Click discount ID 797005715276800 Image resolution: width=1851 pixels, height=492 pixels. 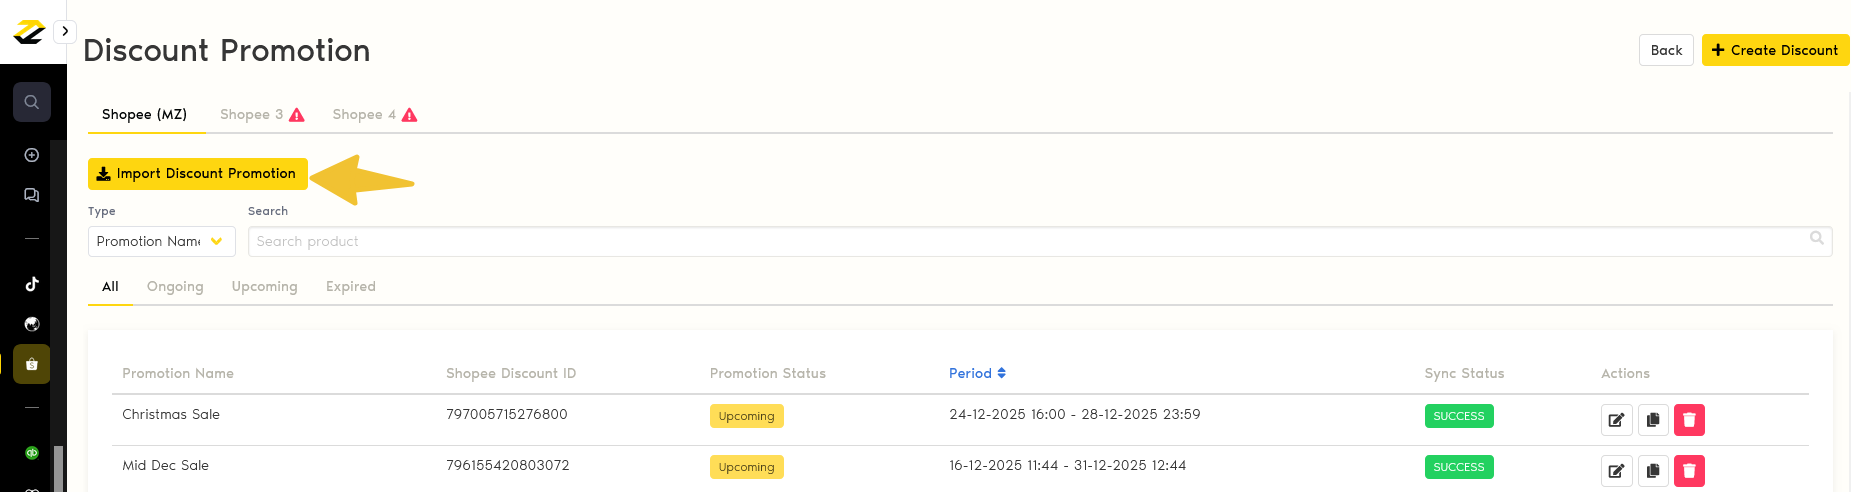click(507, 414)
